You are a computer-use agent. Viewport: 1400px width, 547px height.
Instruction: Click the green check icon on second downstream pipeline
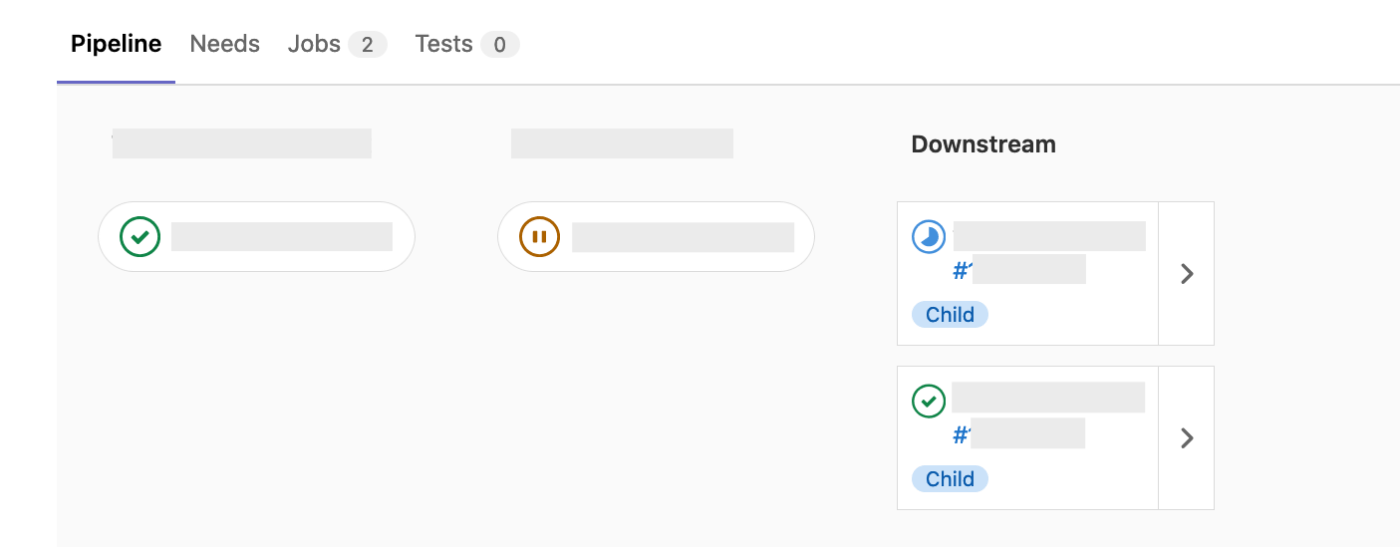(929, 402)
